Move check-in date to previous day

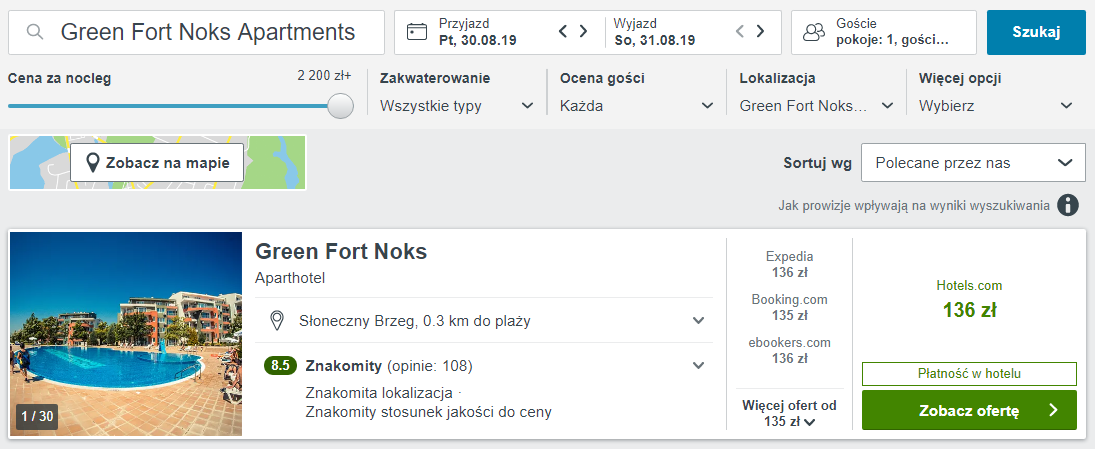click(563, 31)
